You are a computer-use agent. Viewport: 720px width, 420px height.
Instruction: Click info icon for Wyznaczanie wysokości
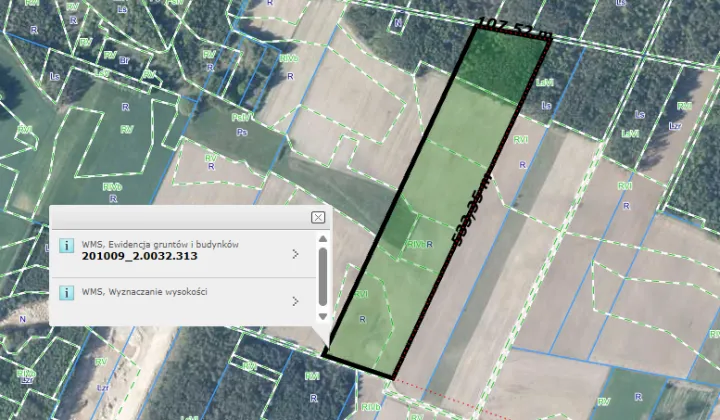67,293
